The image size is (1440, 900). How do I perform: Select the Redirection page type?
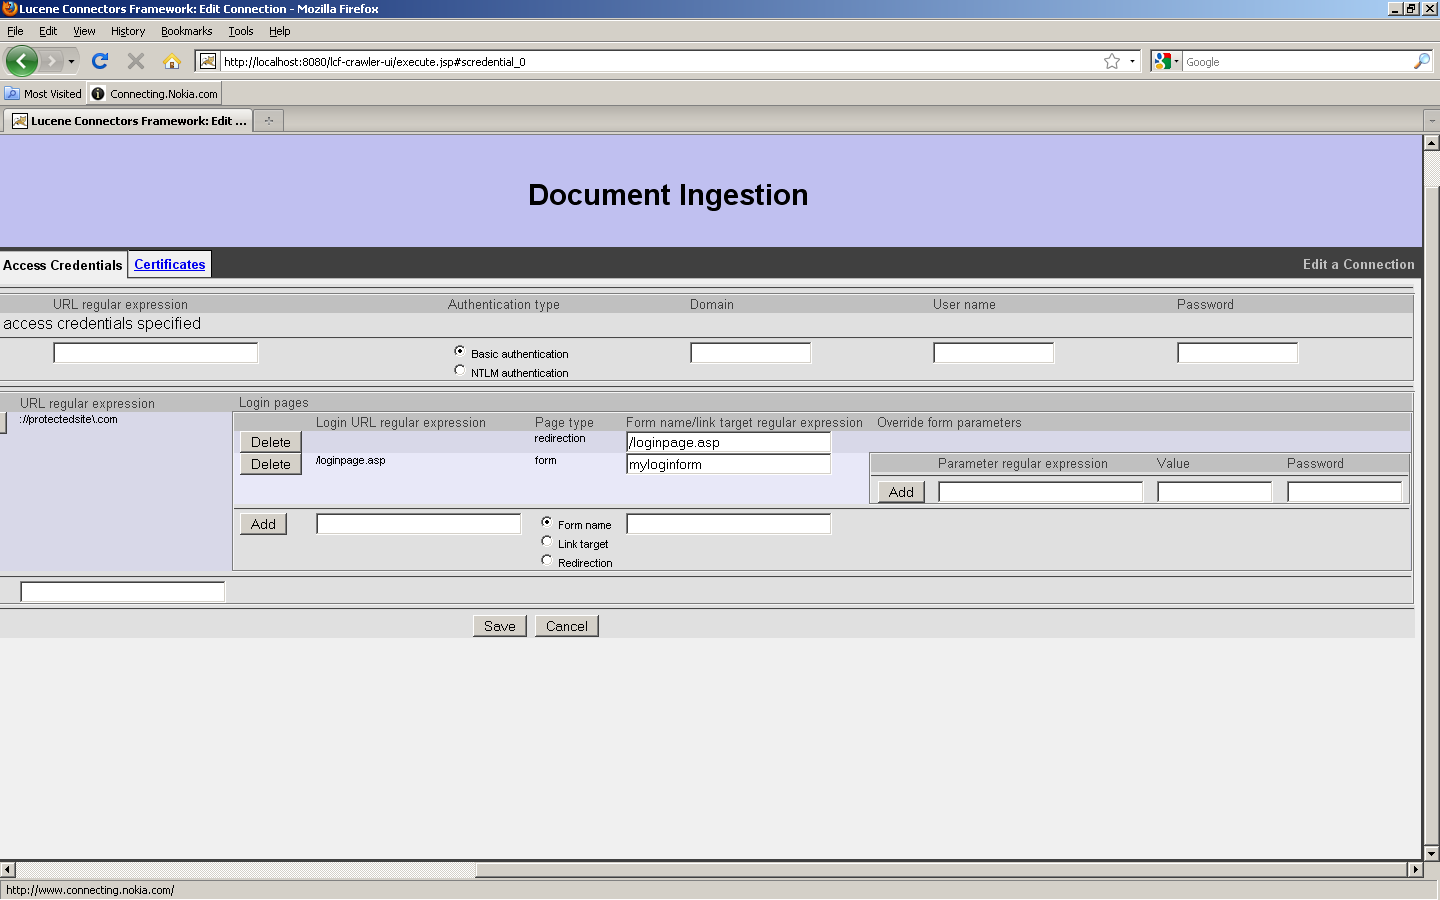click(x=547, y=561)
